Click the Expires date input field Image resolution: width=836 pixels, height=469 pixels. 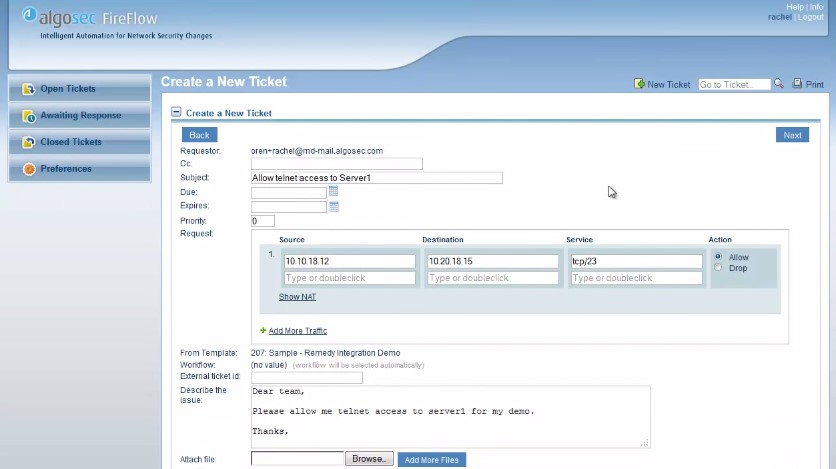288,207
